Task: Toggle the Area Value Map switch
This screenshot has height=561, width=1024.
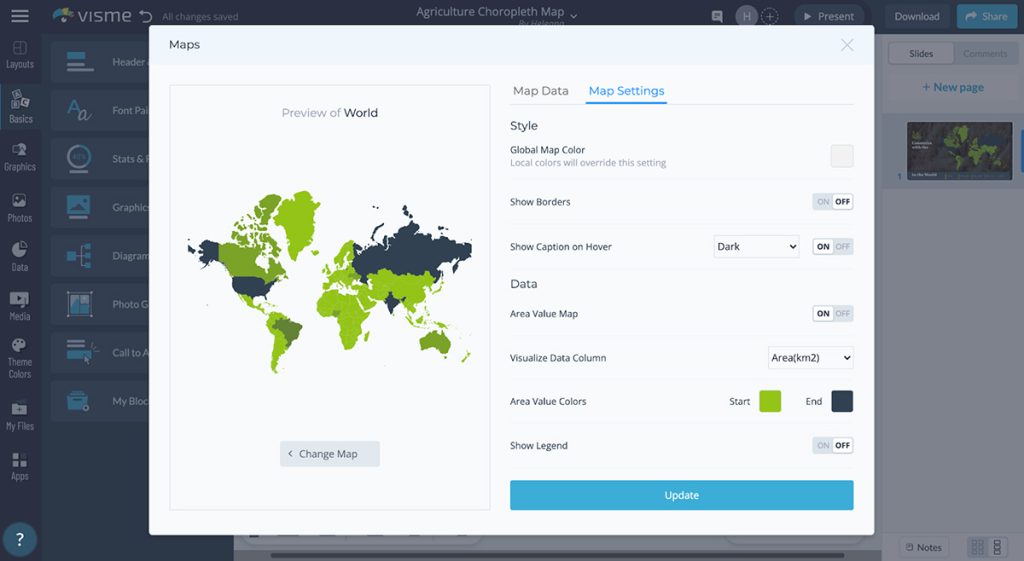Action: [832, 314]
